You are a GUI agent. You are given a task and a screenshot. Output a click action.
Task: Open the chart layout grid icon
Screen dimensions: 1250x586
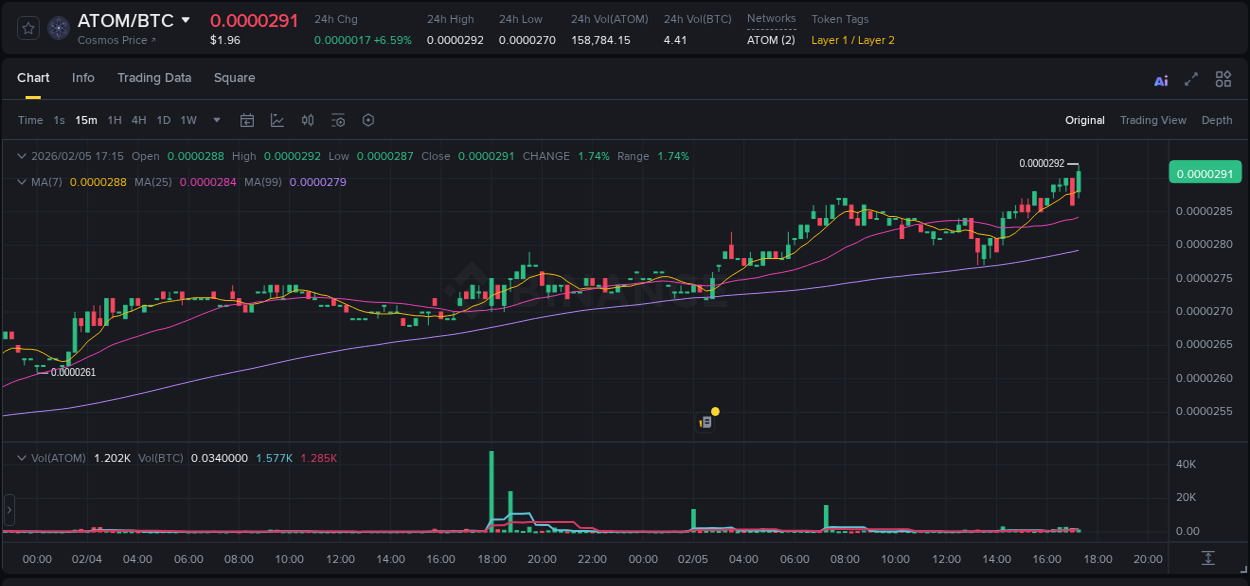coord(1223,79)
